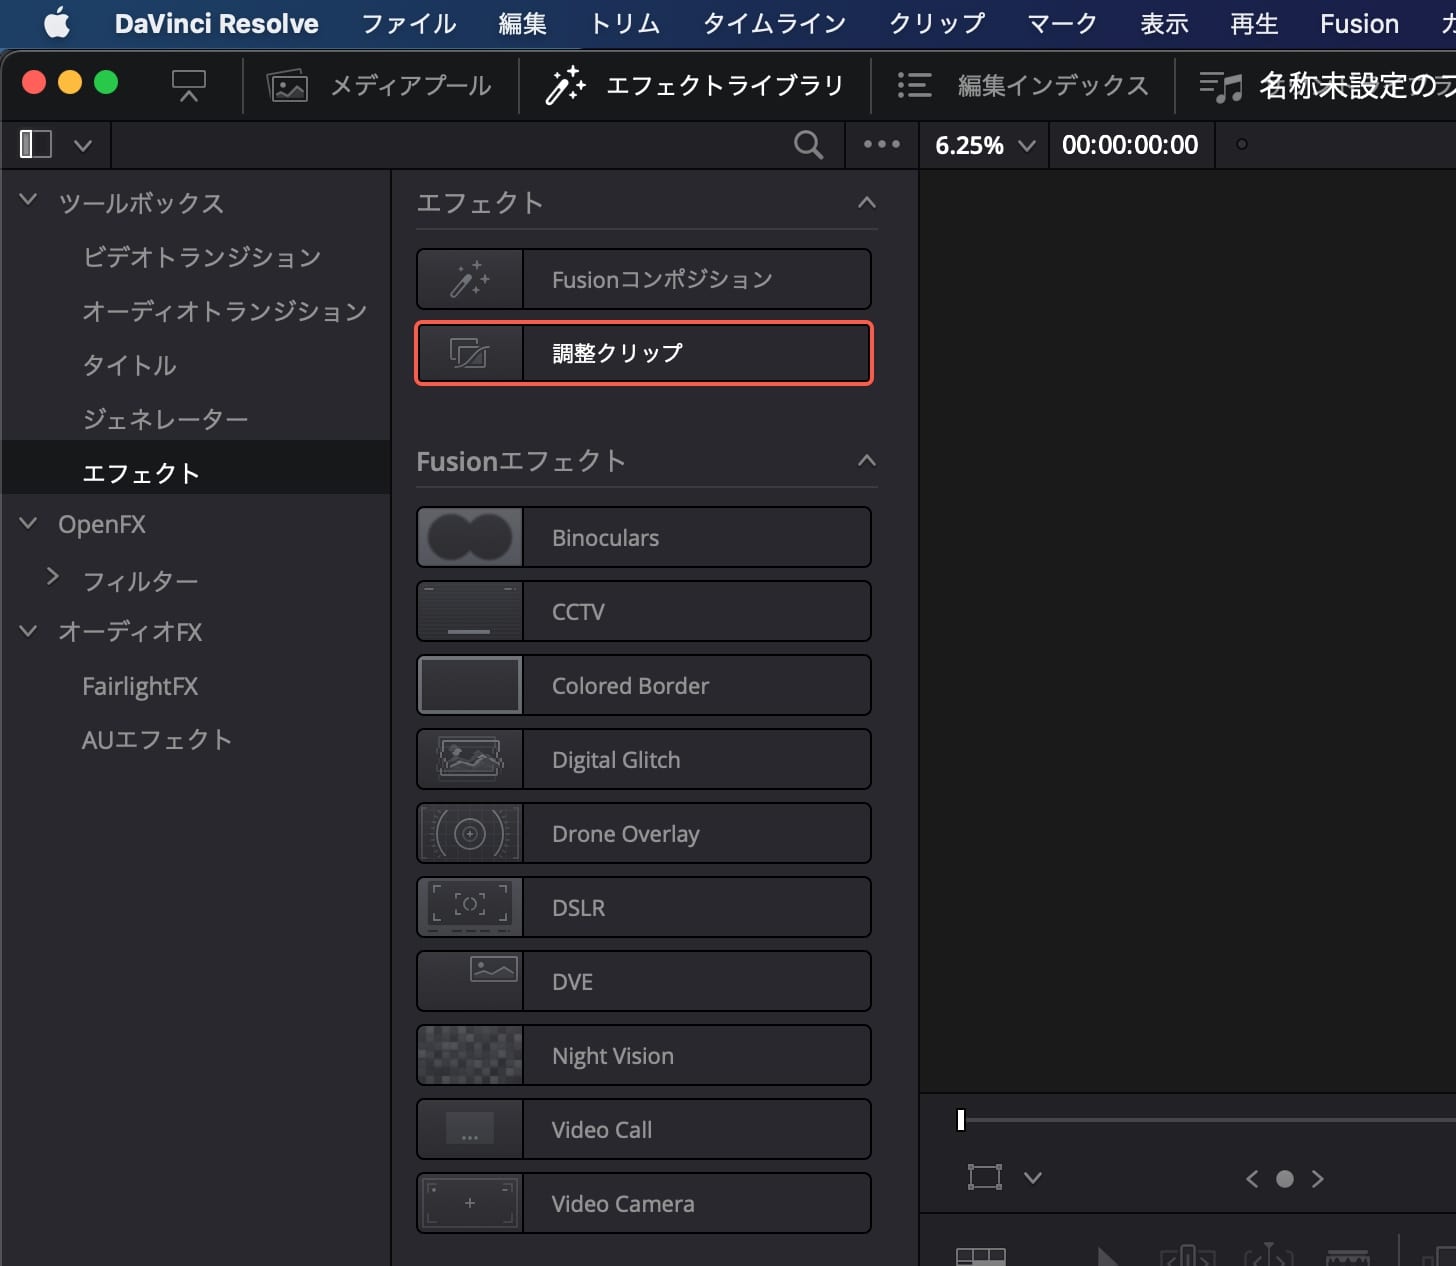Click the 調整クリップ icon
Viewport: 1456px width, 1266px height.
pos(470,353)
